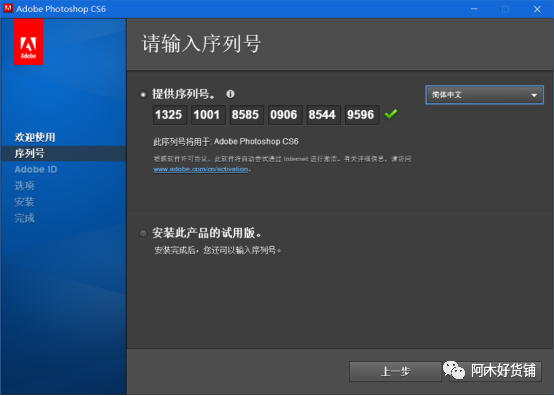Click the Adobe logo in the sidebar
554x396 pixels.
click(28, 42)
